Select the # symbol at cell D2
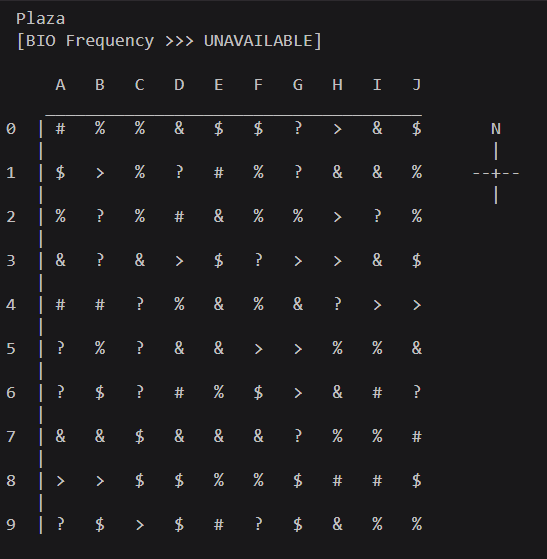This screenshot has height=559, width=547. point(179,217)
